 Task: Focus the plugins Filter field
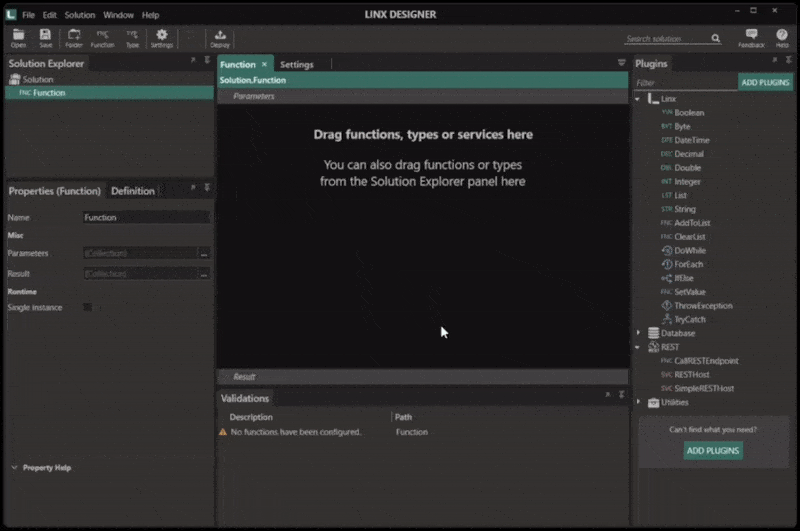point(686,82)
